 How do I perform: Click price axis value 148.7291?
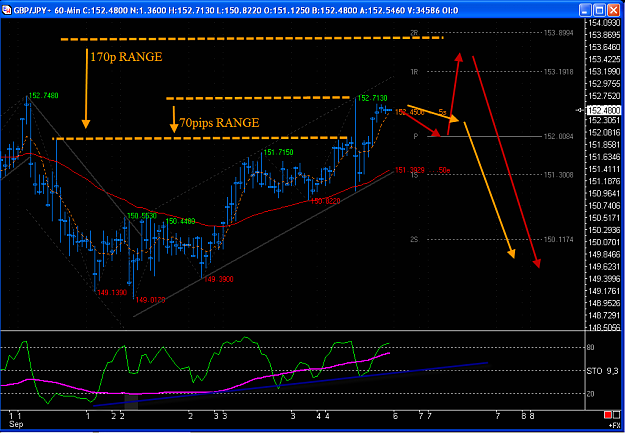(603, 315)
